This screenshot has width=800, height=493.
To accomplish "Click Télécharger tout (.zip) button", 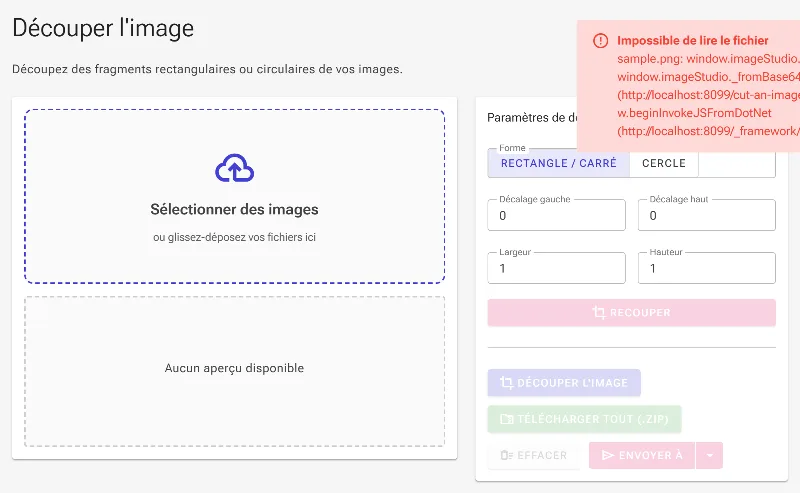I will (585, 419).
